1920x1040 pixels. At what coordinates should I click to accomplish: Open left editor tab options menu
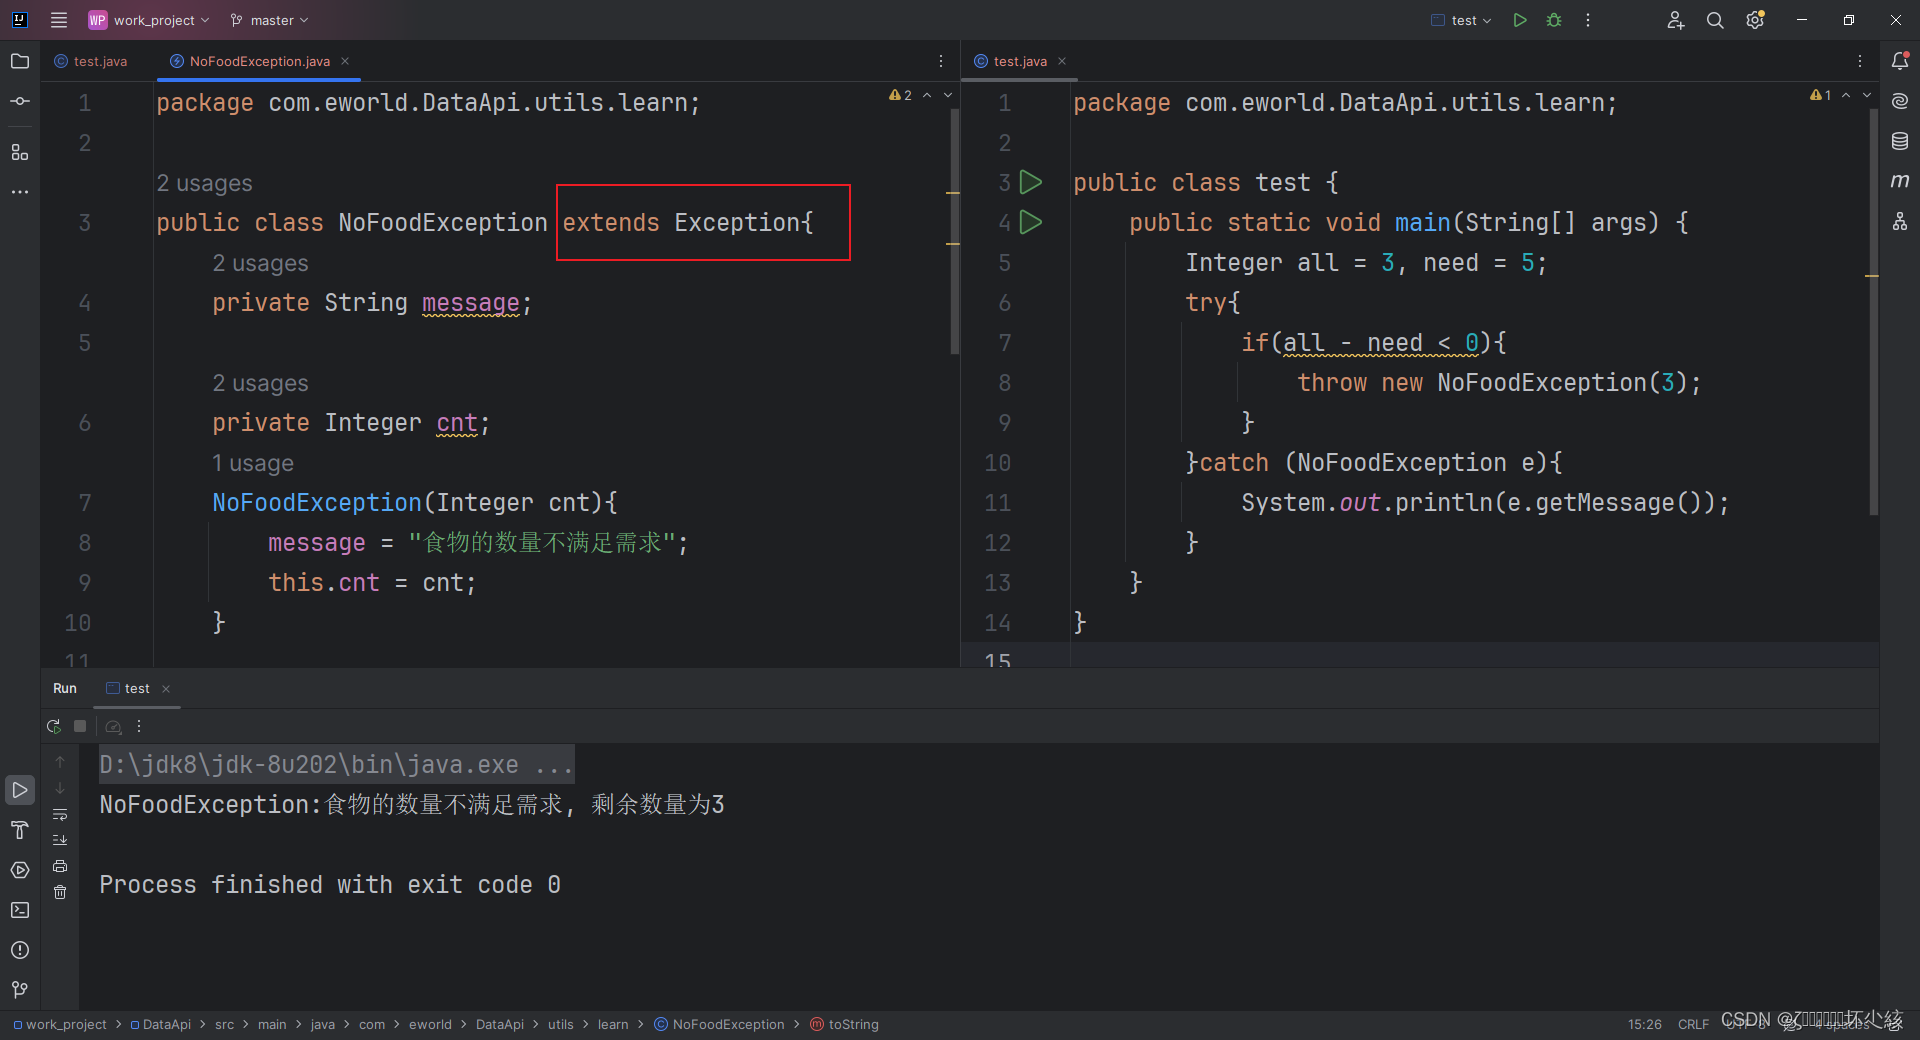coord(941,61)
